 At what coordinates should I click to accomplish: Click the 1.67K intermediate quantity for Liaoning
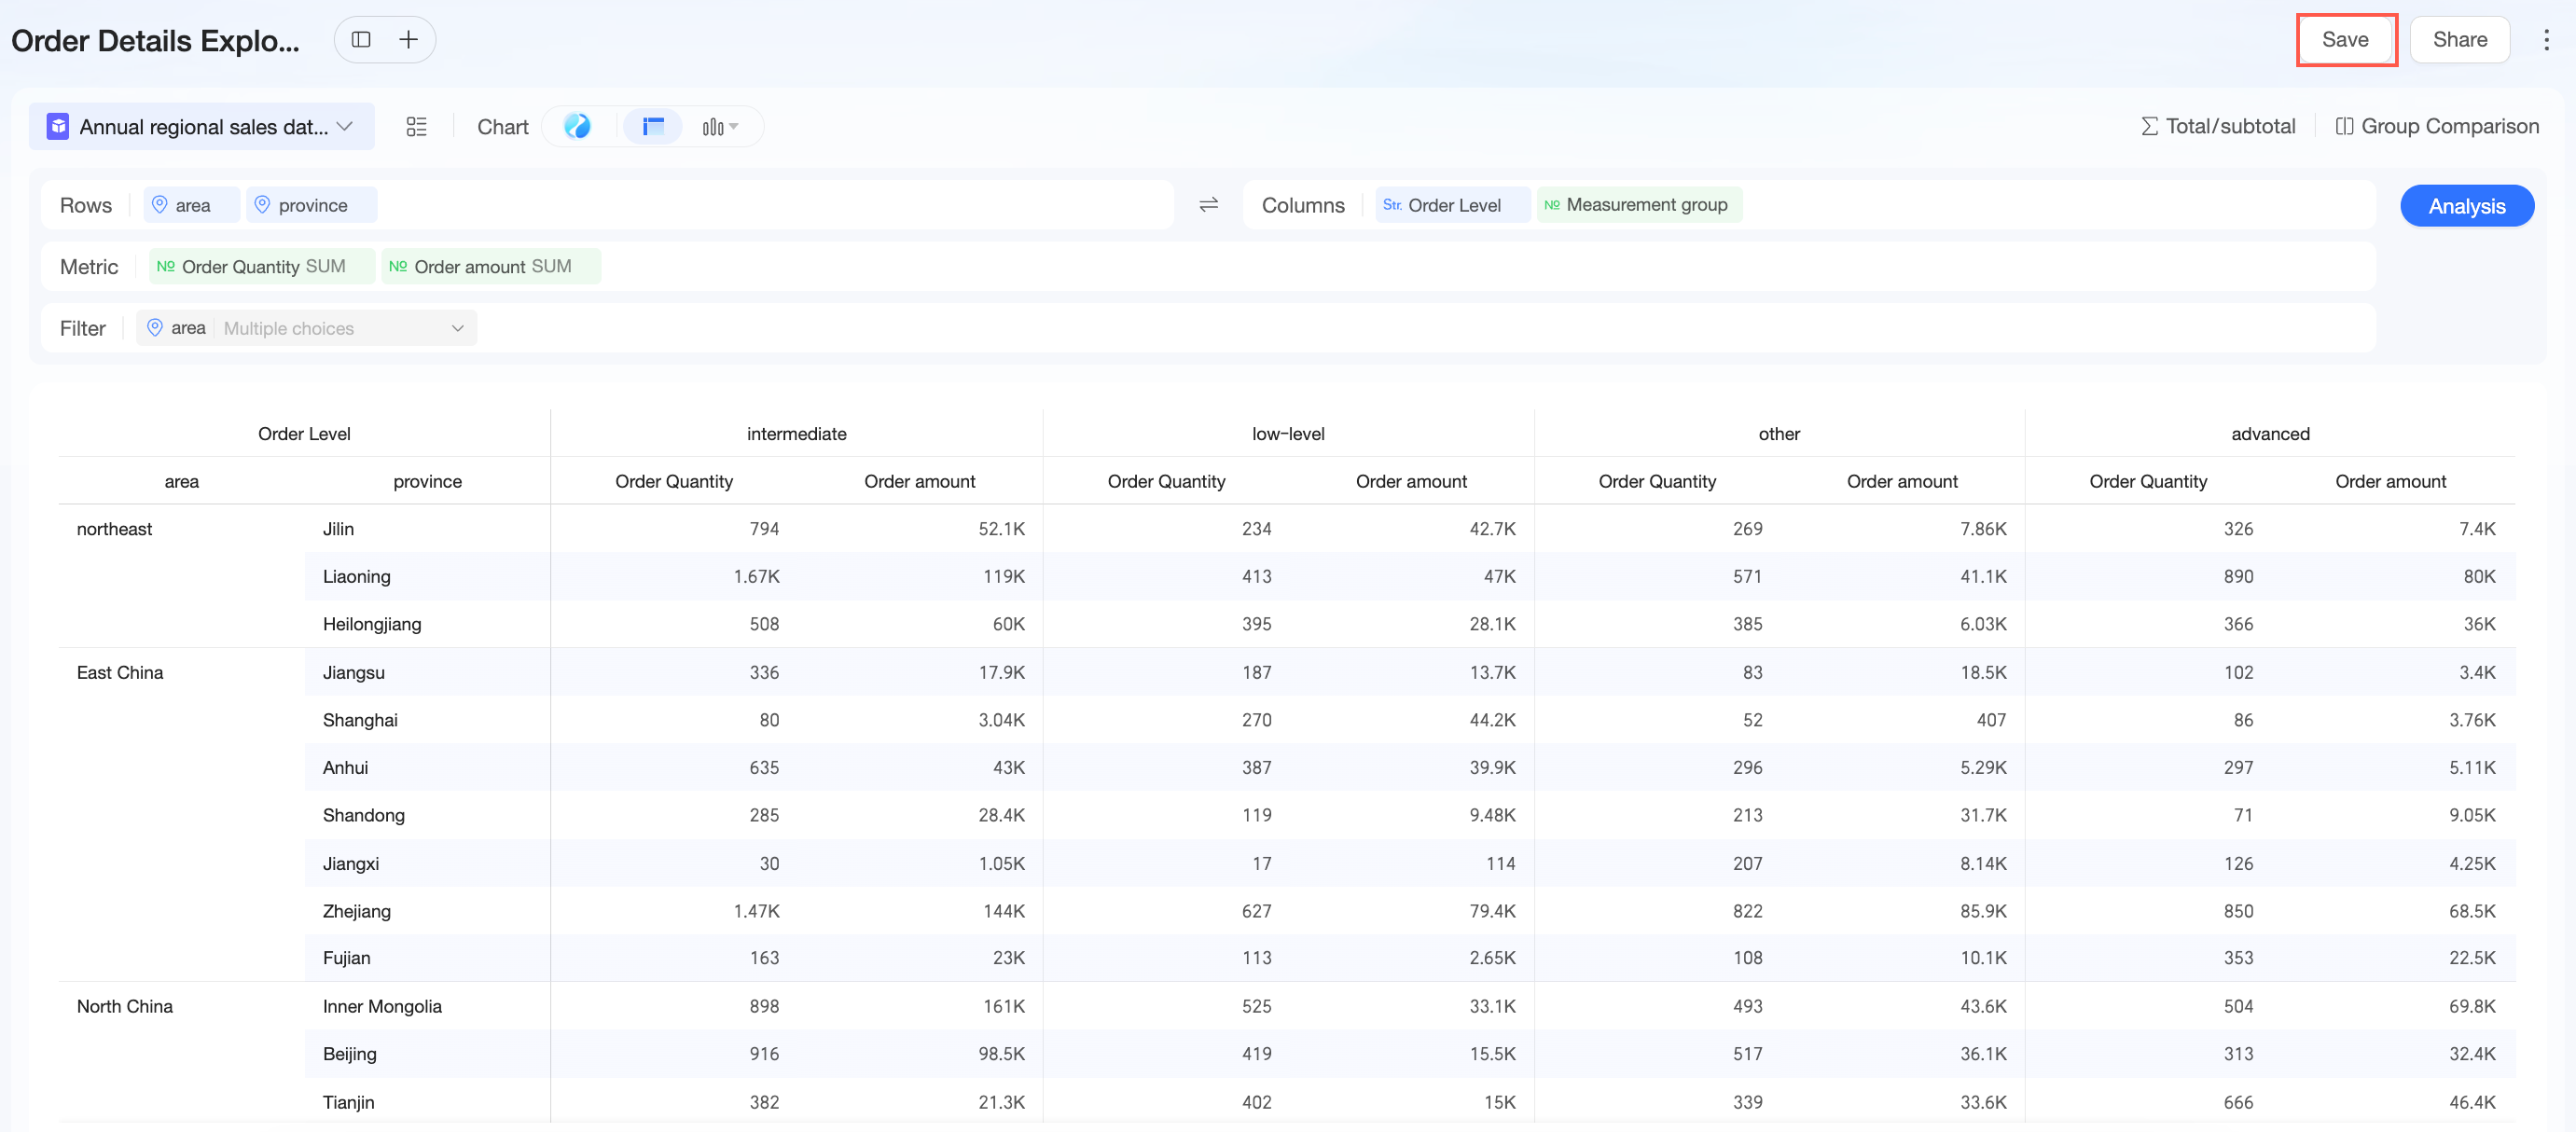(756, 577)
